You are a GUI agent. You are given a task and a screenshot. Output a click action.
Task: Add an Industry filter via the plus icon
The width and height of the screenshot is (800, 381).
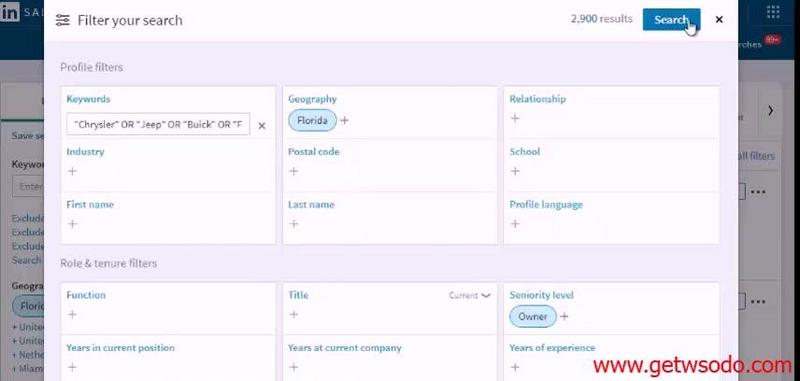72,171
